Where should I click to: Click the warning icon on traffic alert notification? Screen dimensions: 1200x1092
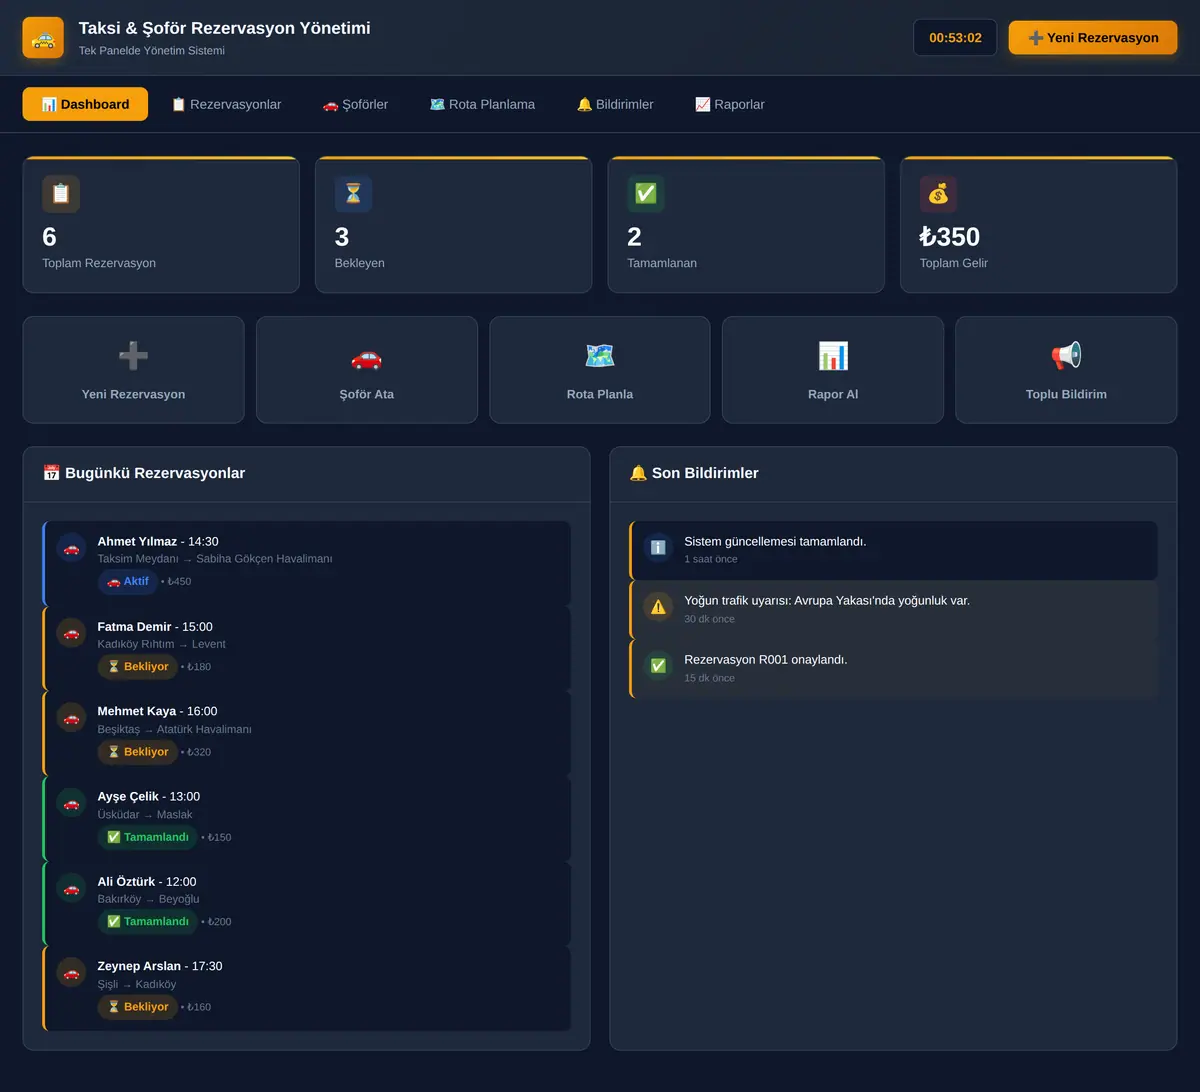tap(658, 607)
